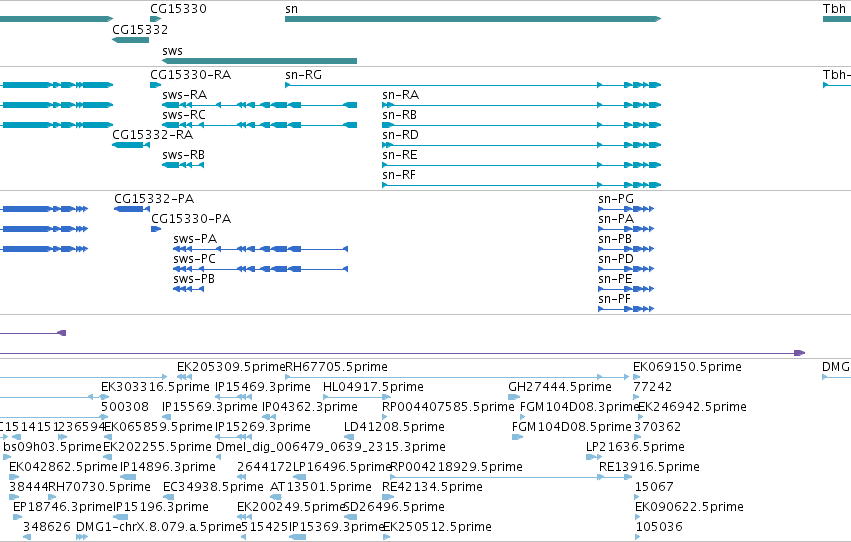This screenshot has width=851, height=542.
Task: Click the 15067 feature label
Action: click(x=654, y=487)
